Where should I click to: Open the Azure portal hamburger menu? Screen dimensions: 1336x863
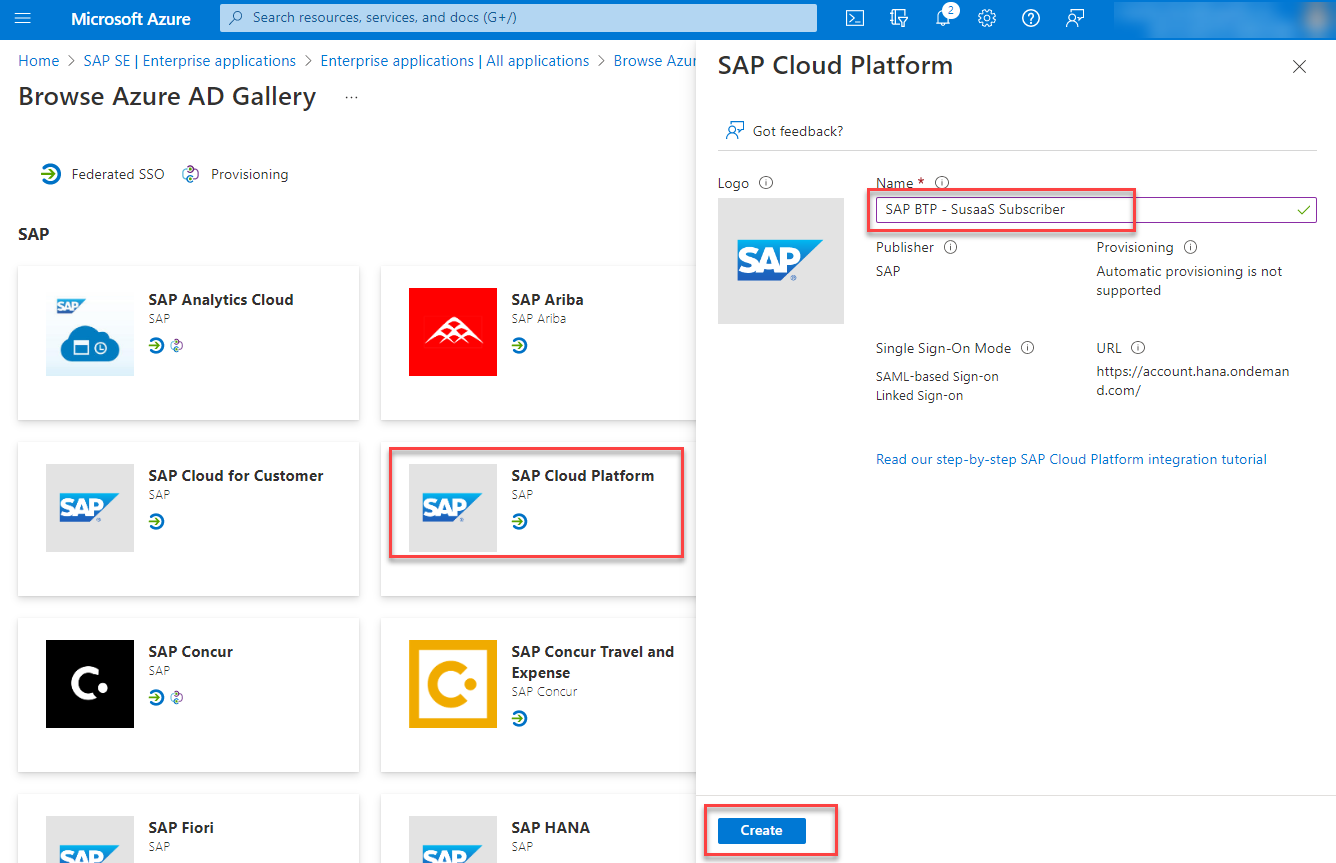coord(23,18)
